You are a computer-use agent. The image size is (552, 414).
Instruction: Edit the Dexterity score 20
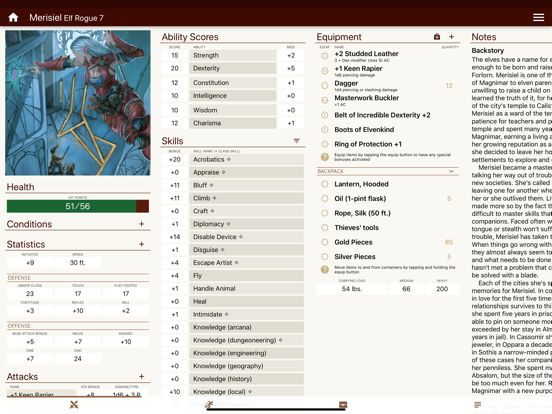coord(175,68)
